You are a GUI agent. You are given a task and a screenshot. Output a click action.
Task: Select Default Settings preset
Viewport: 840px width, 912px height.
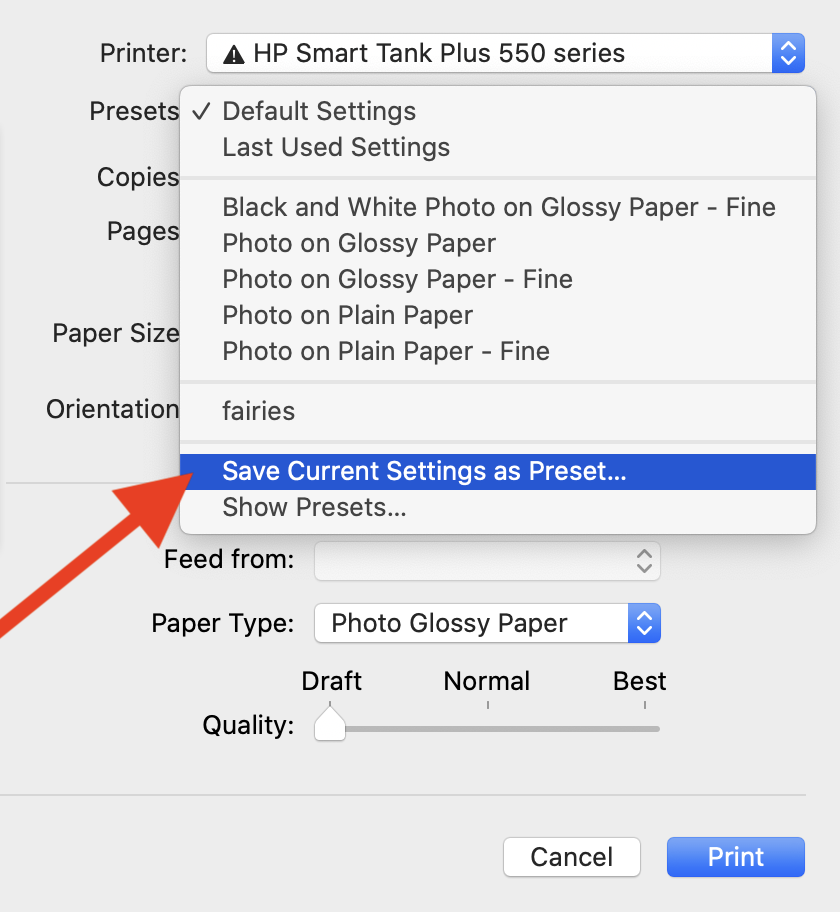(x=319, y=111)
